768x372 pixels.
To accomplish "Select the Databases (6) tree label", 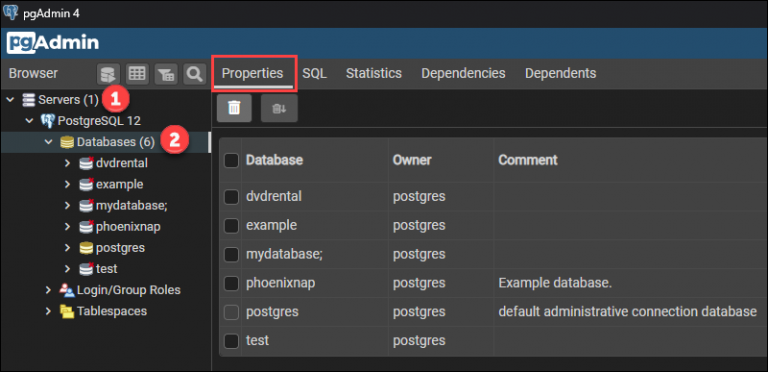I will pyautogui.click(x=116, y=142).
